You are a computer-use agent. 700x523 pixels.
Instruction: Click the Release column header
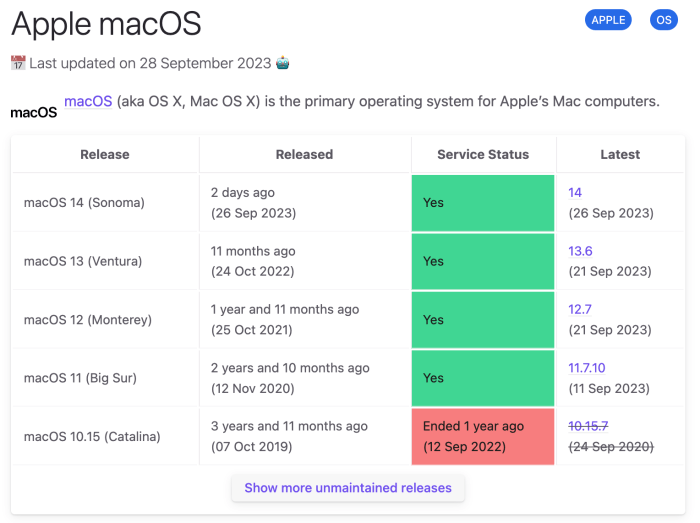pyautogui.click(x=105, y=154)
